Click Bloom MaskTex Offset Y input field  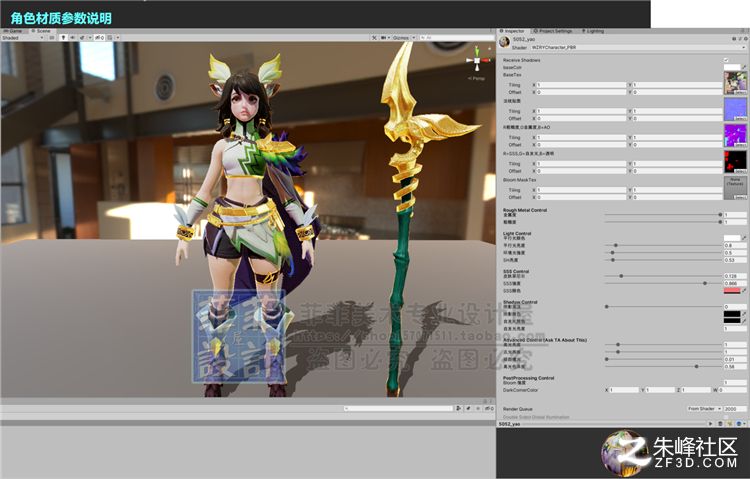click(677, 197)
